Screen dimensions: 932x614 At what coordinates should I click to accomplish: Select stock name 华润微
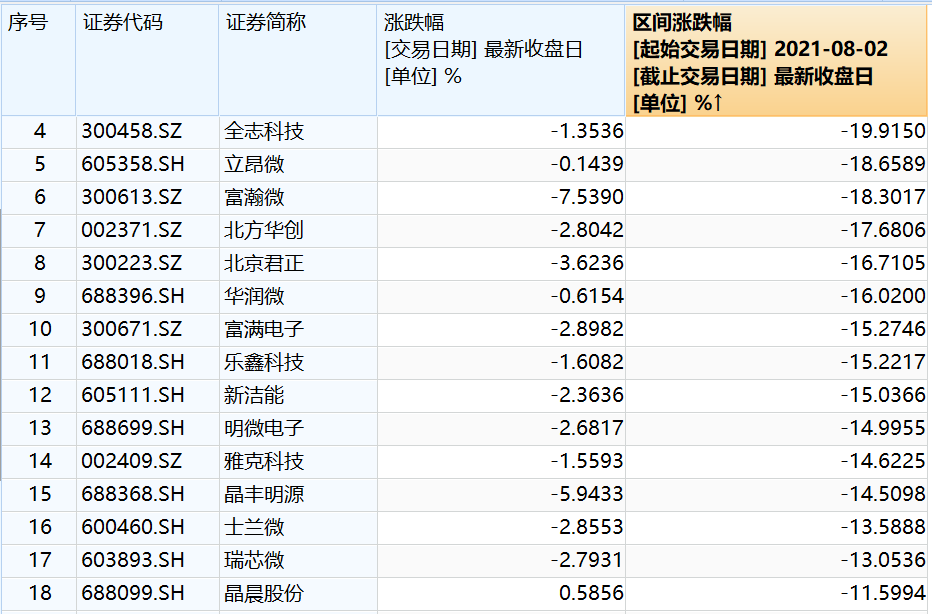pos(254,296)
